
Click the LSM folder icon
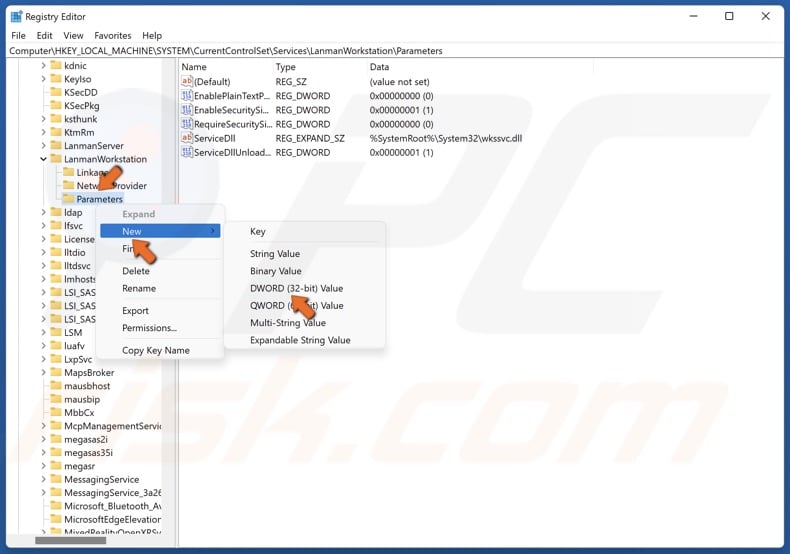[x=56, y=332]
